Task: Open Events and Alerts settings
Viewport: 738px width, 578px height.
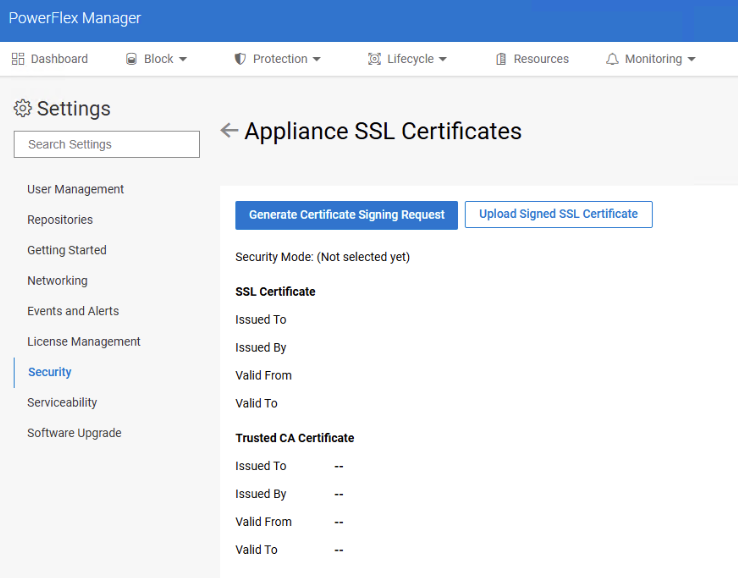Action: click(x=73, y=311)
